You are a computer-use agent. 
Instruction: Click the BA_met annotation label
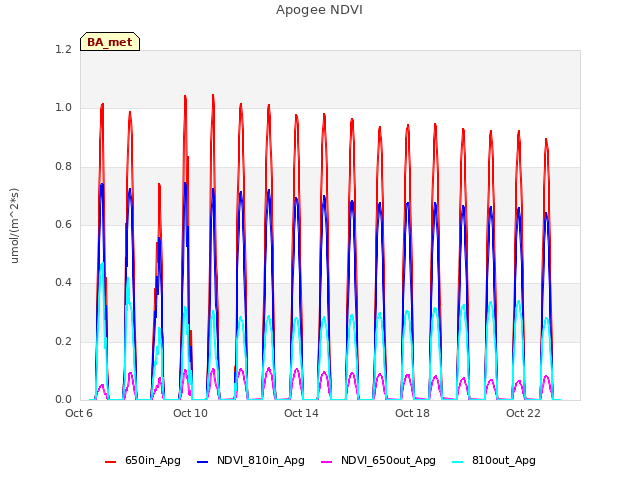coord(110,42)
